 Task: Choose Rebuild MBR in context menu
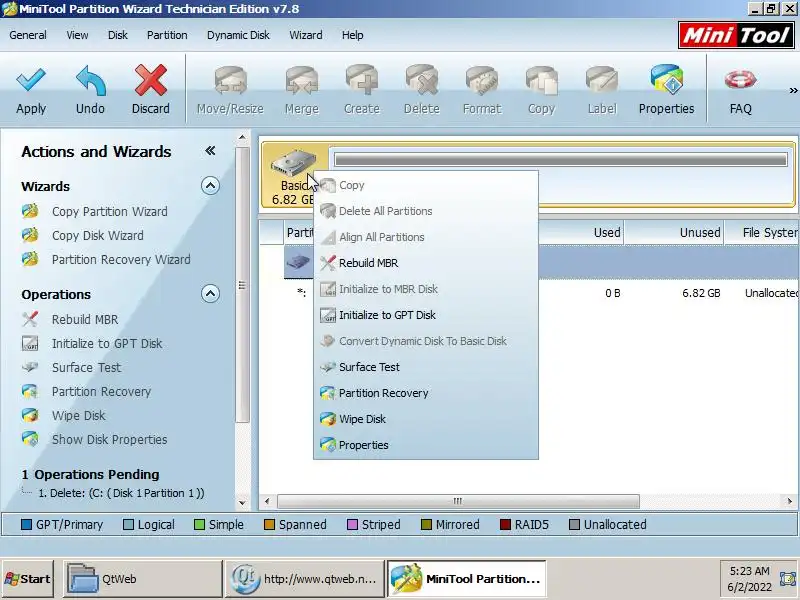click(426, 263)
